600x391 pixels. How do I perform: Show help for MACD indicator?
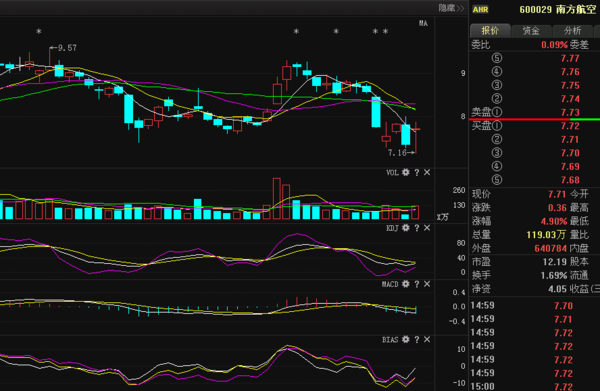pyautogui.click(x=417, y=284)
